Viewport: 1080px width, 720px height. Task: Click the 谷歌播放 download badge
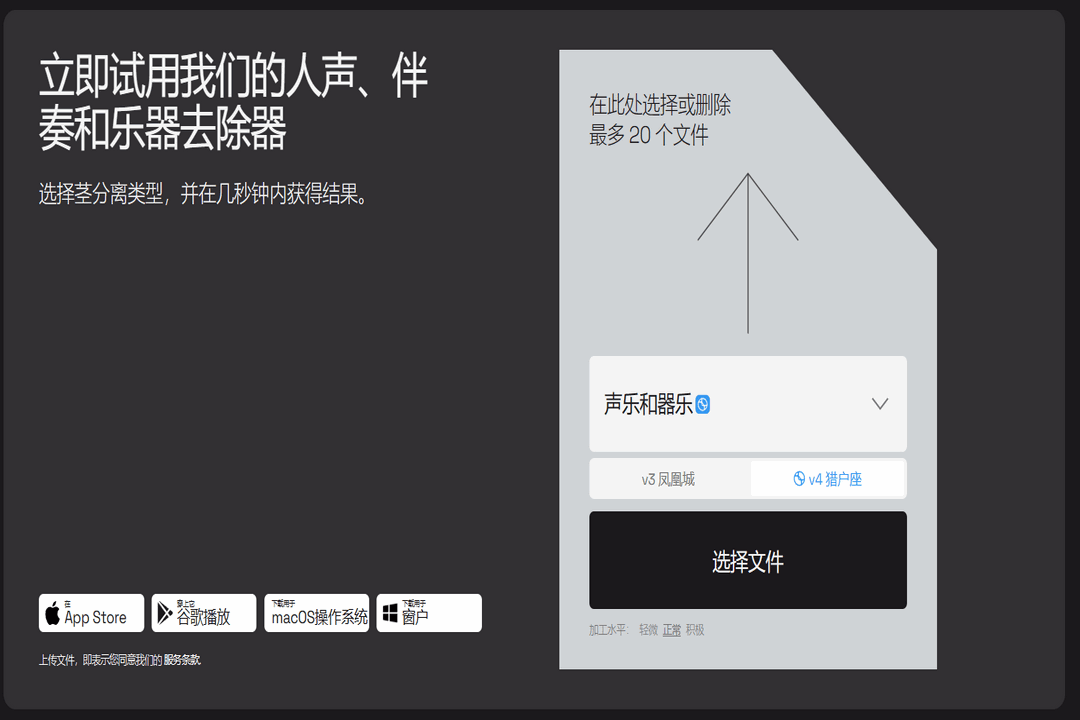coord(203,613)
